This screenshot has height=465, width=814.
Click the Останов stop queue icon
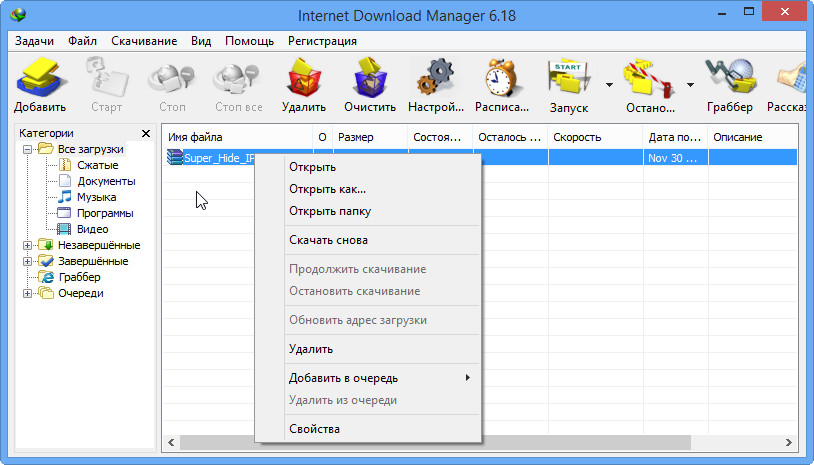click(x=649, y=79)
